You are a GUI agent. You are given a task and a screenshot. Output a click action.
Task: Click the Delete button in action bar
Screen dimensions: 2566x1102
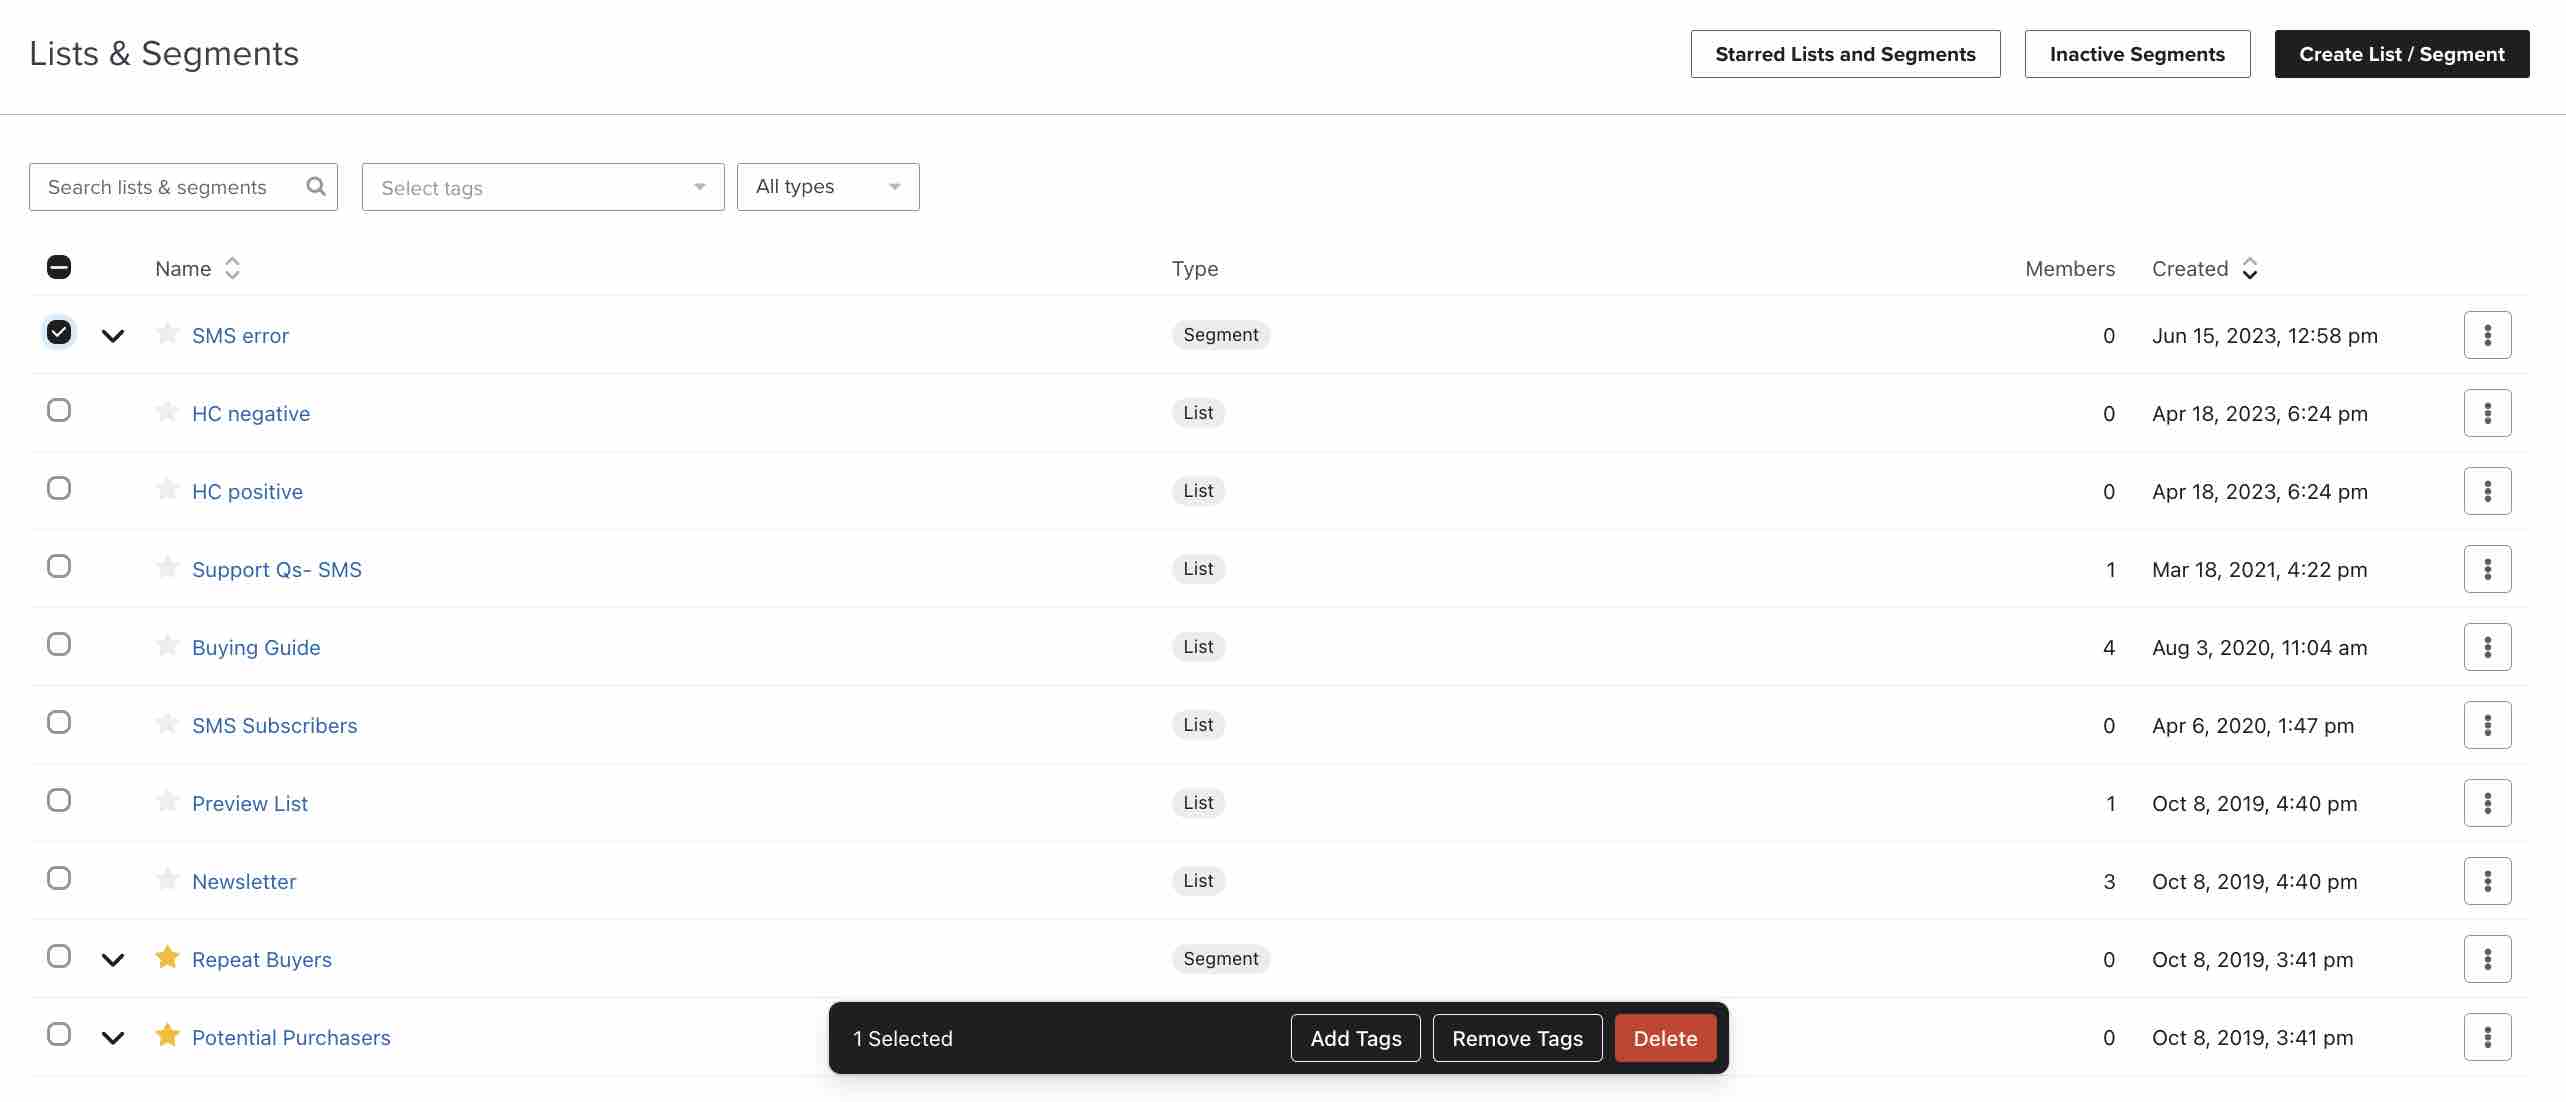pyautogui.click(x=1664, y=1037)
